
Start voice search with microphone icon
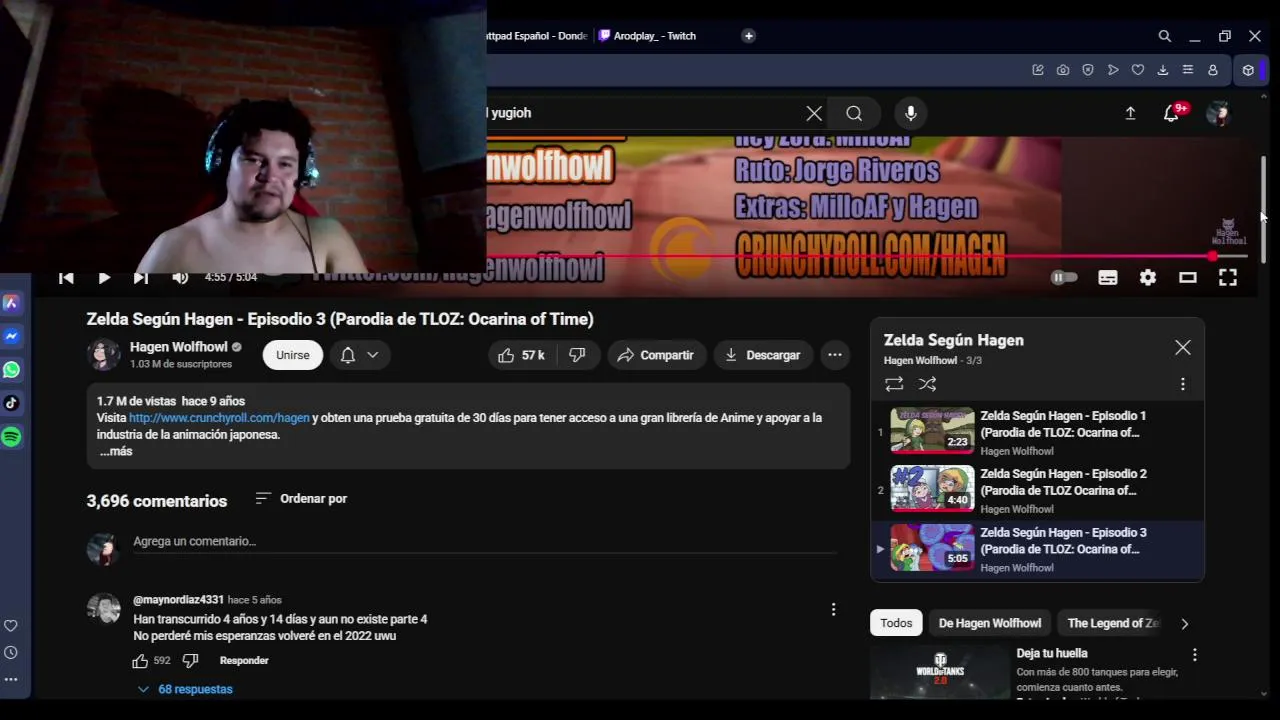[x=911, y=113]
